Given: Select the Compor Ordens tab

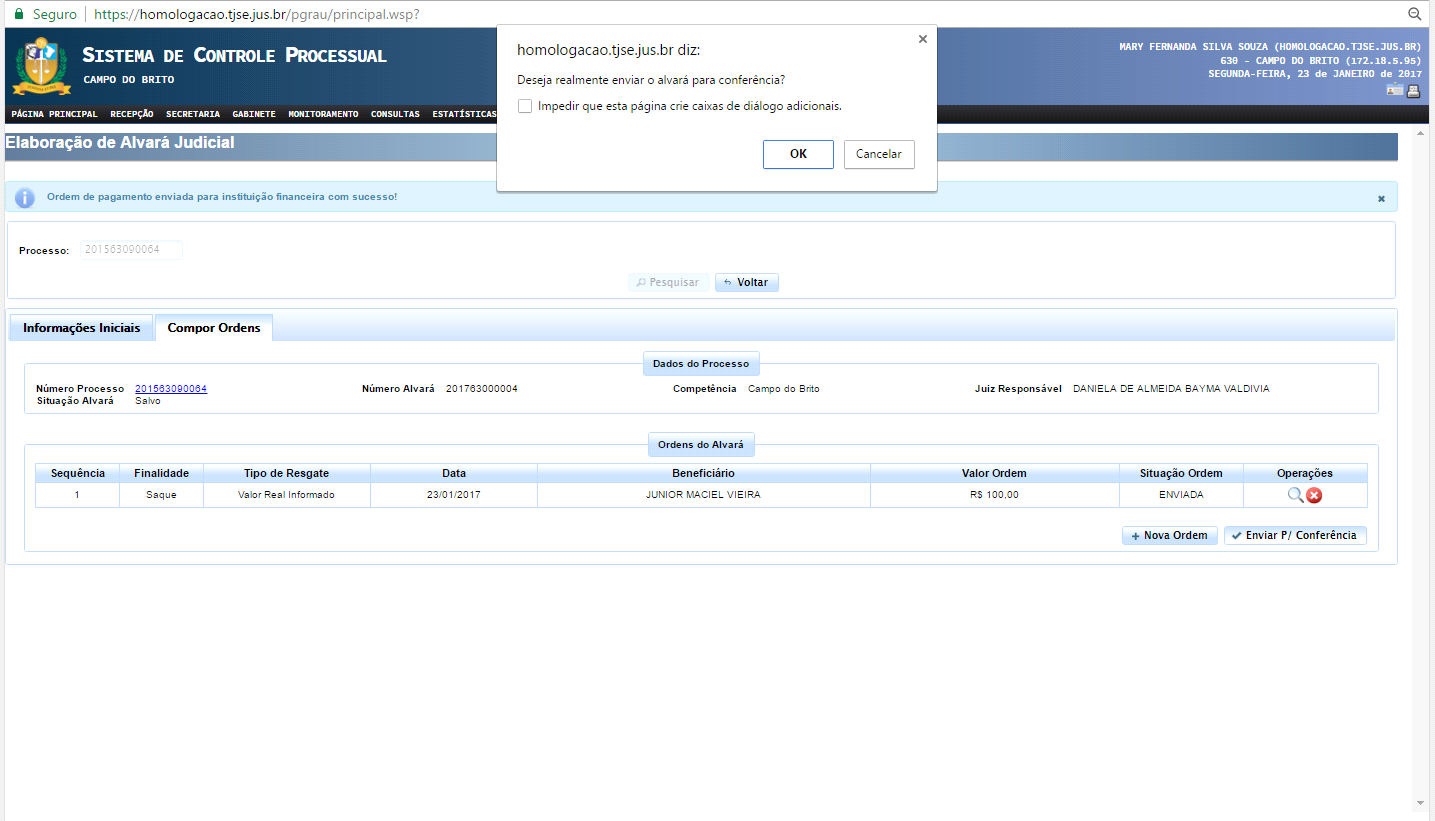Looking at the screenshot, I should point(214,328).
